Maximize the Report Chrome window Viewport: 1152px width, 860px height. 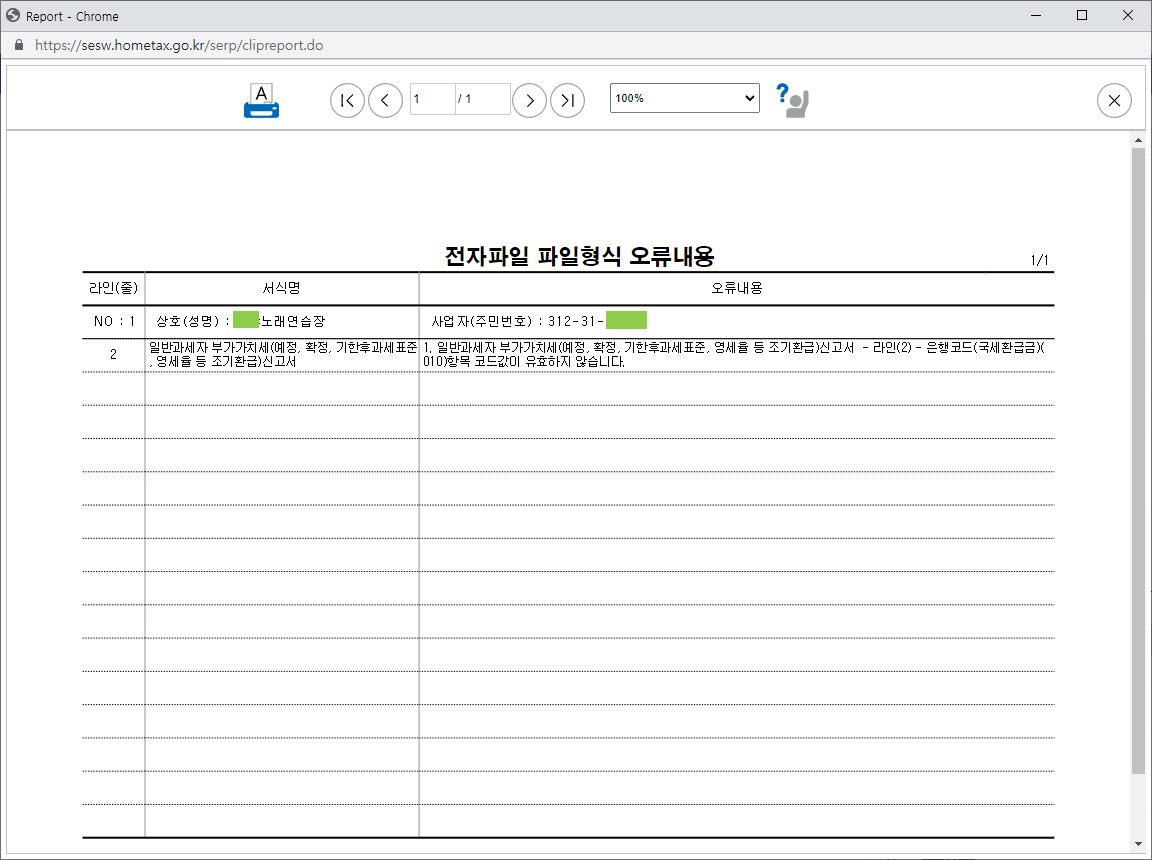(1081, 15)
